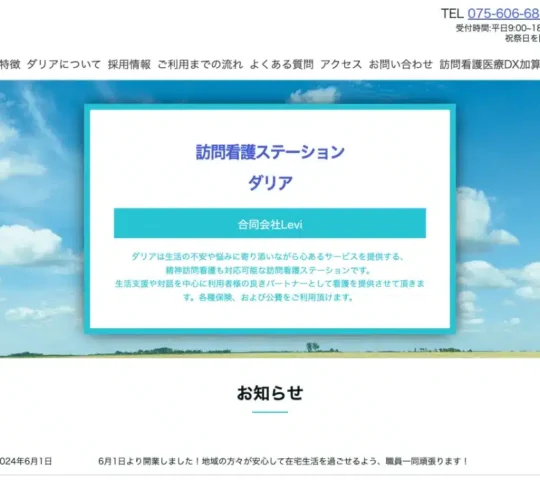Click the 合同会社Levi teal banner
540x480 pixels.
[x=270, y=223]
